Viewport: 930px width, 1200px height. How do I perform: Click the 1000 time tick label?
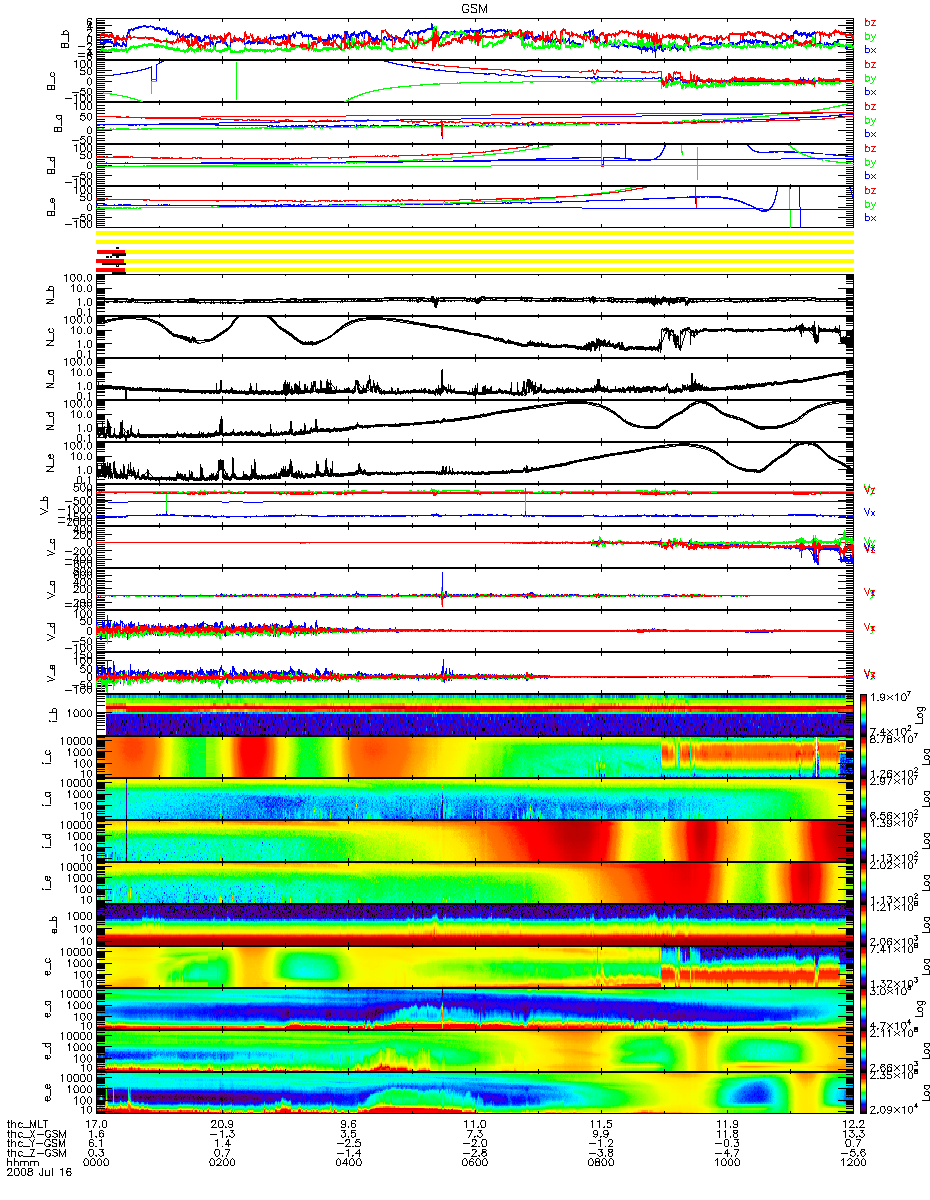(x=726, y=1162)
